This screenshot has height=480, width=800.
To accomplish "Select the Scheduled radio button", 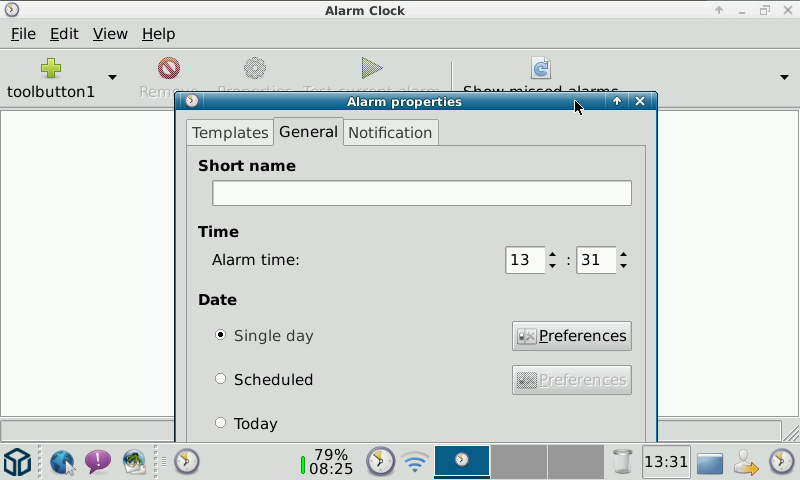I will [220, 379].
